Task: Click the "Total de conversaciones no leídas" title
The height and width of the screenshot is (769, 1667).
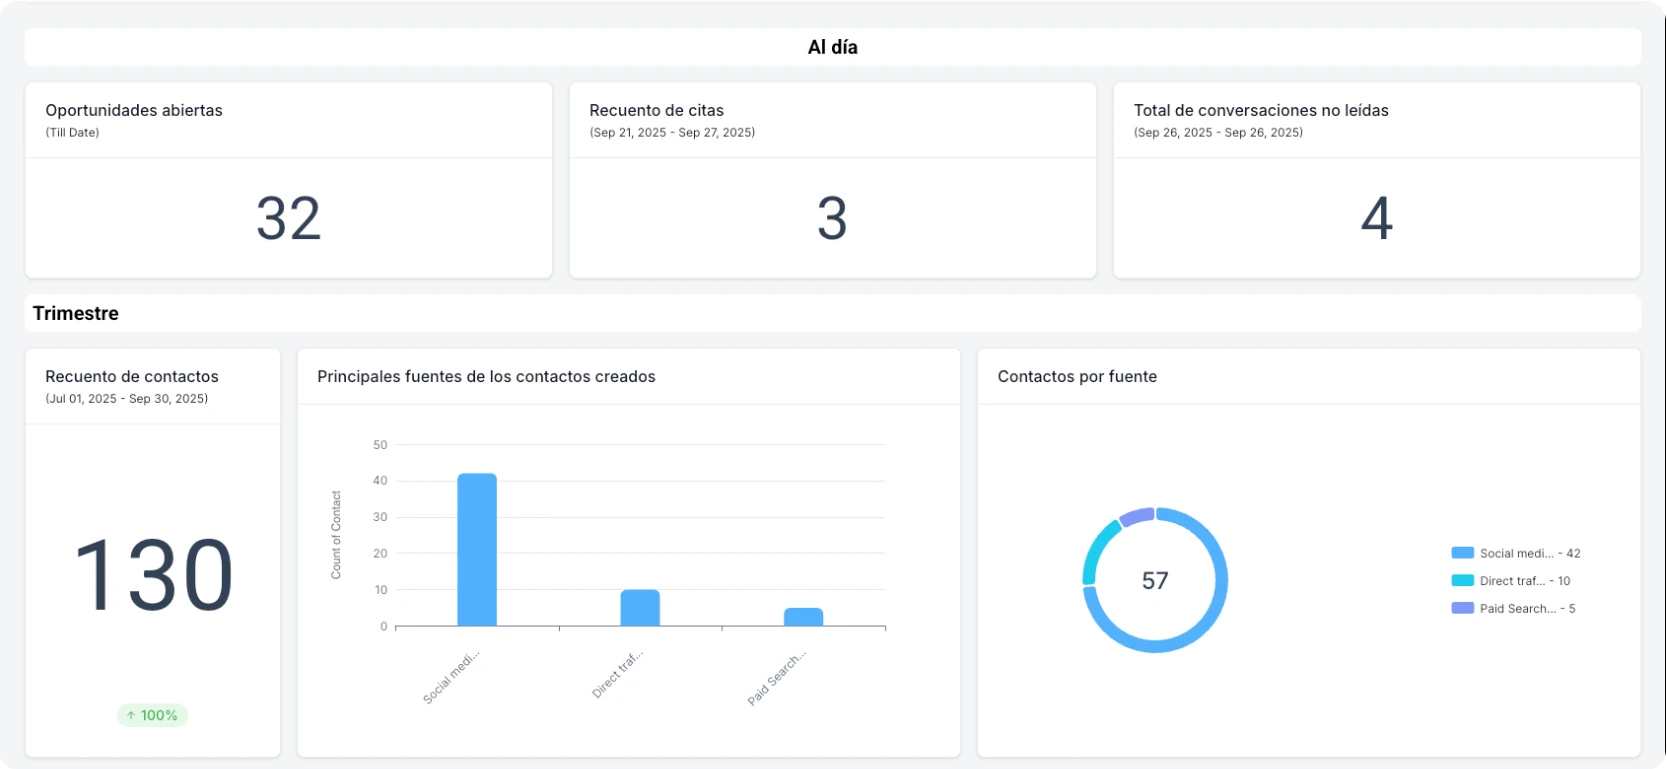Action: coord(1261,111)
